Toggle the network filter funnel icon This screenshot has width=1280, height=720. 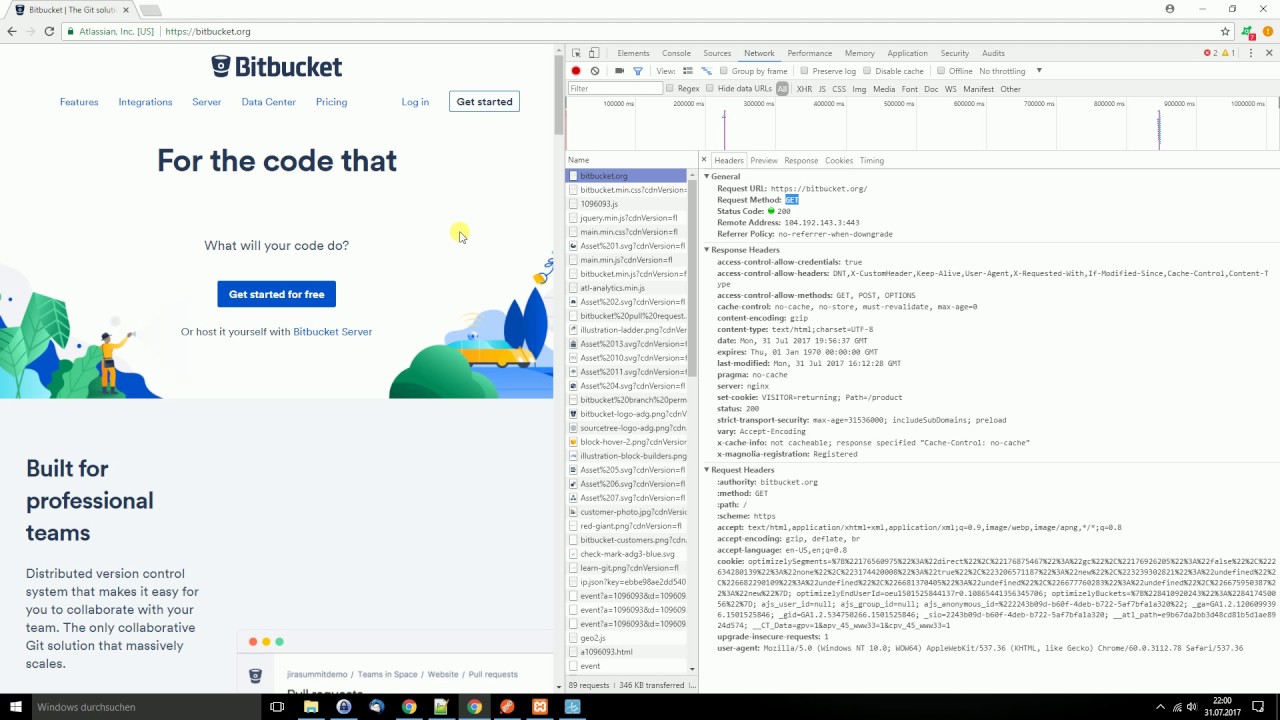tap(637, 71)
